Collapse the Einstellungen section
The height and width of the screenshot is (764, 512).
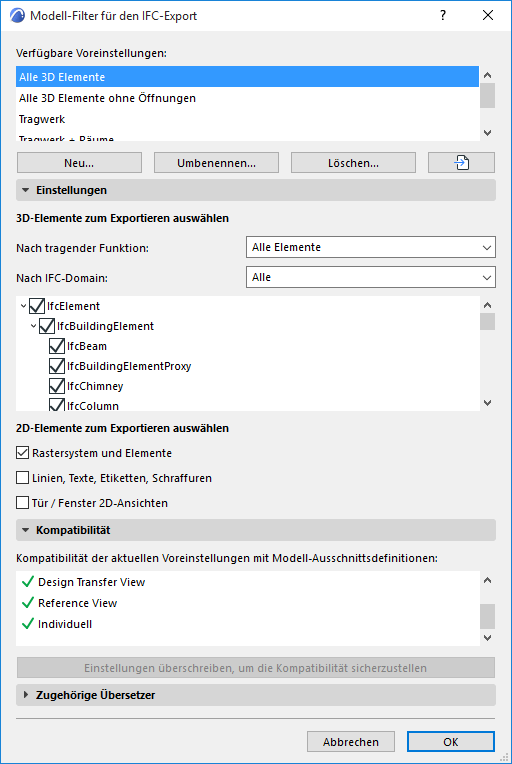[x=256, y=190]
